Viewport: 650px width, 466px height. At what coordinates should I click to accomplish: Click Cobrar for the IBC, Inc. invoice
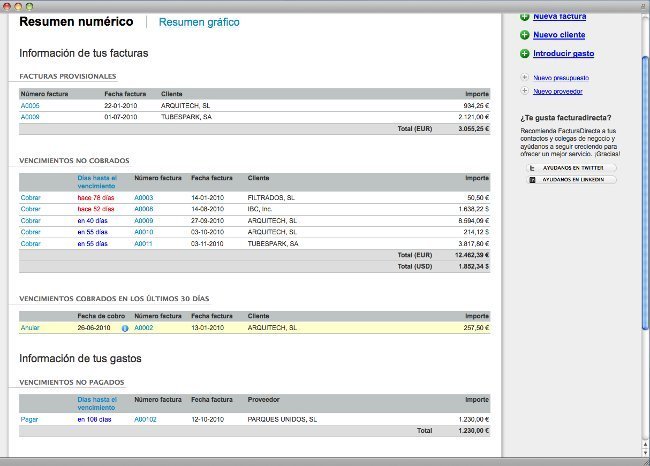pyautogui.click(x=31, y=209)
